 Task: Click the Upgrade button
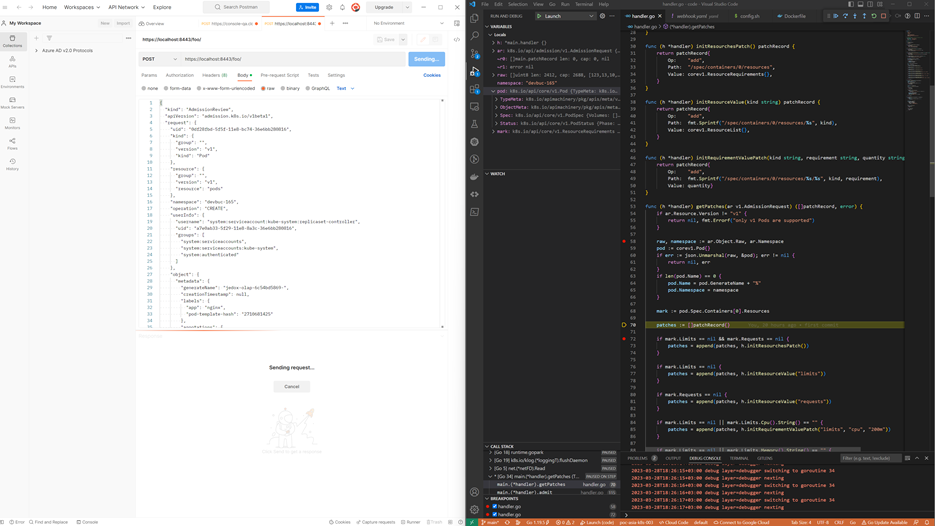pyautogui.click(x=384, y=7)
